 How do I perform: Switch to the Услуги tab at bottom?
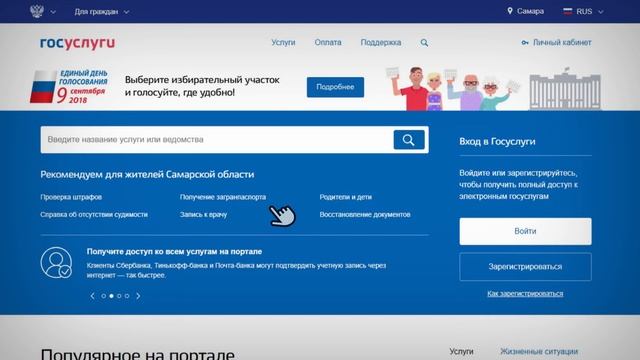(461, 351)
